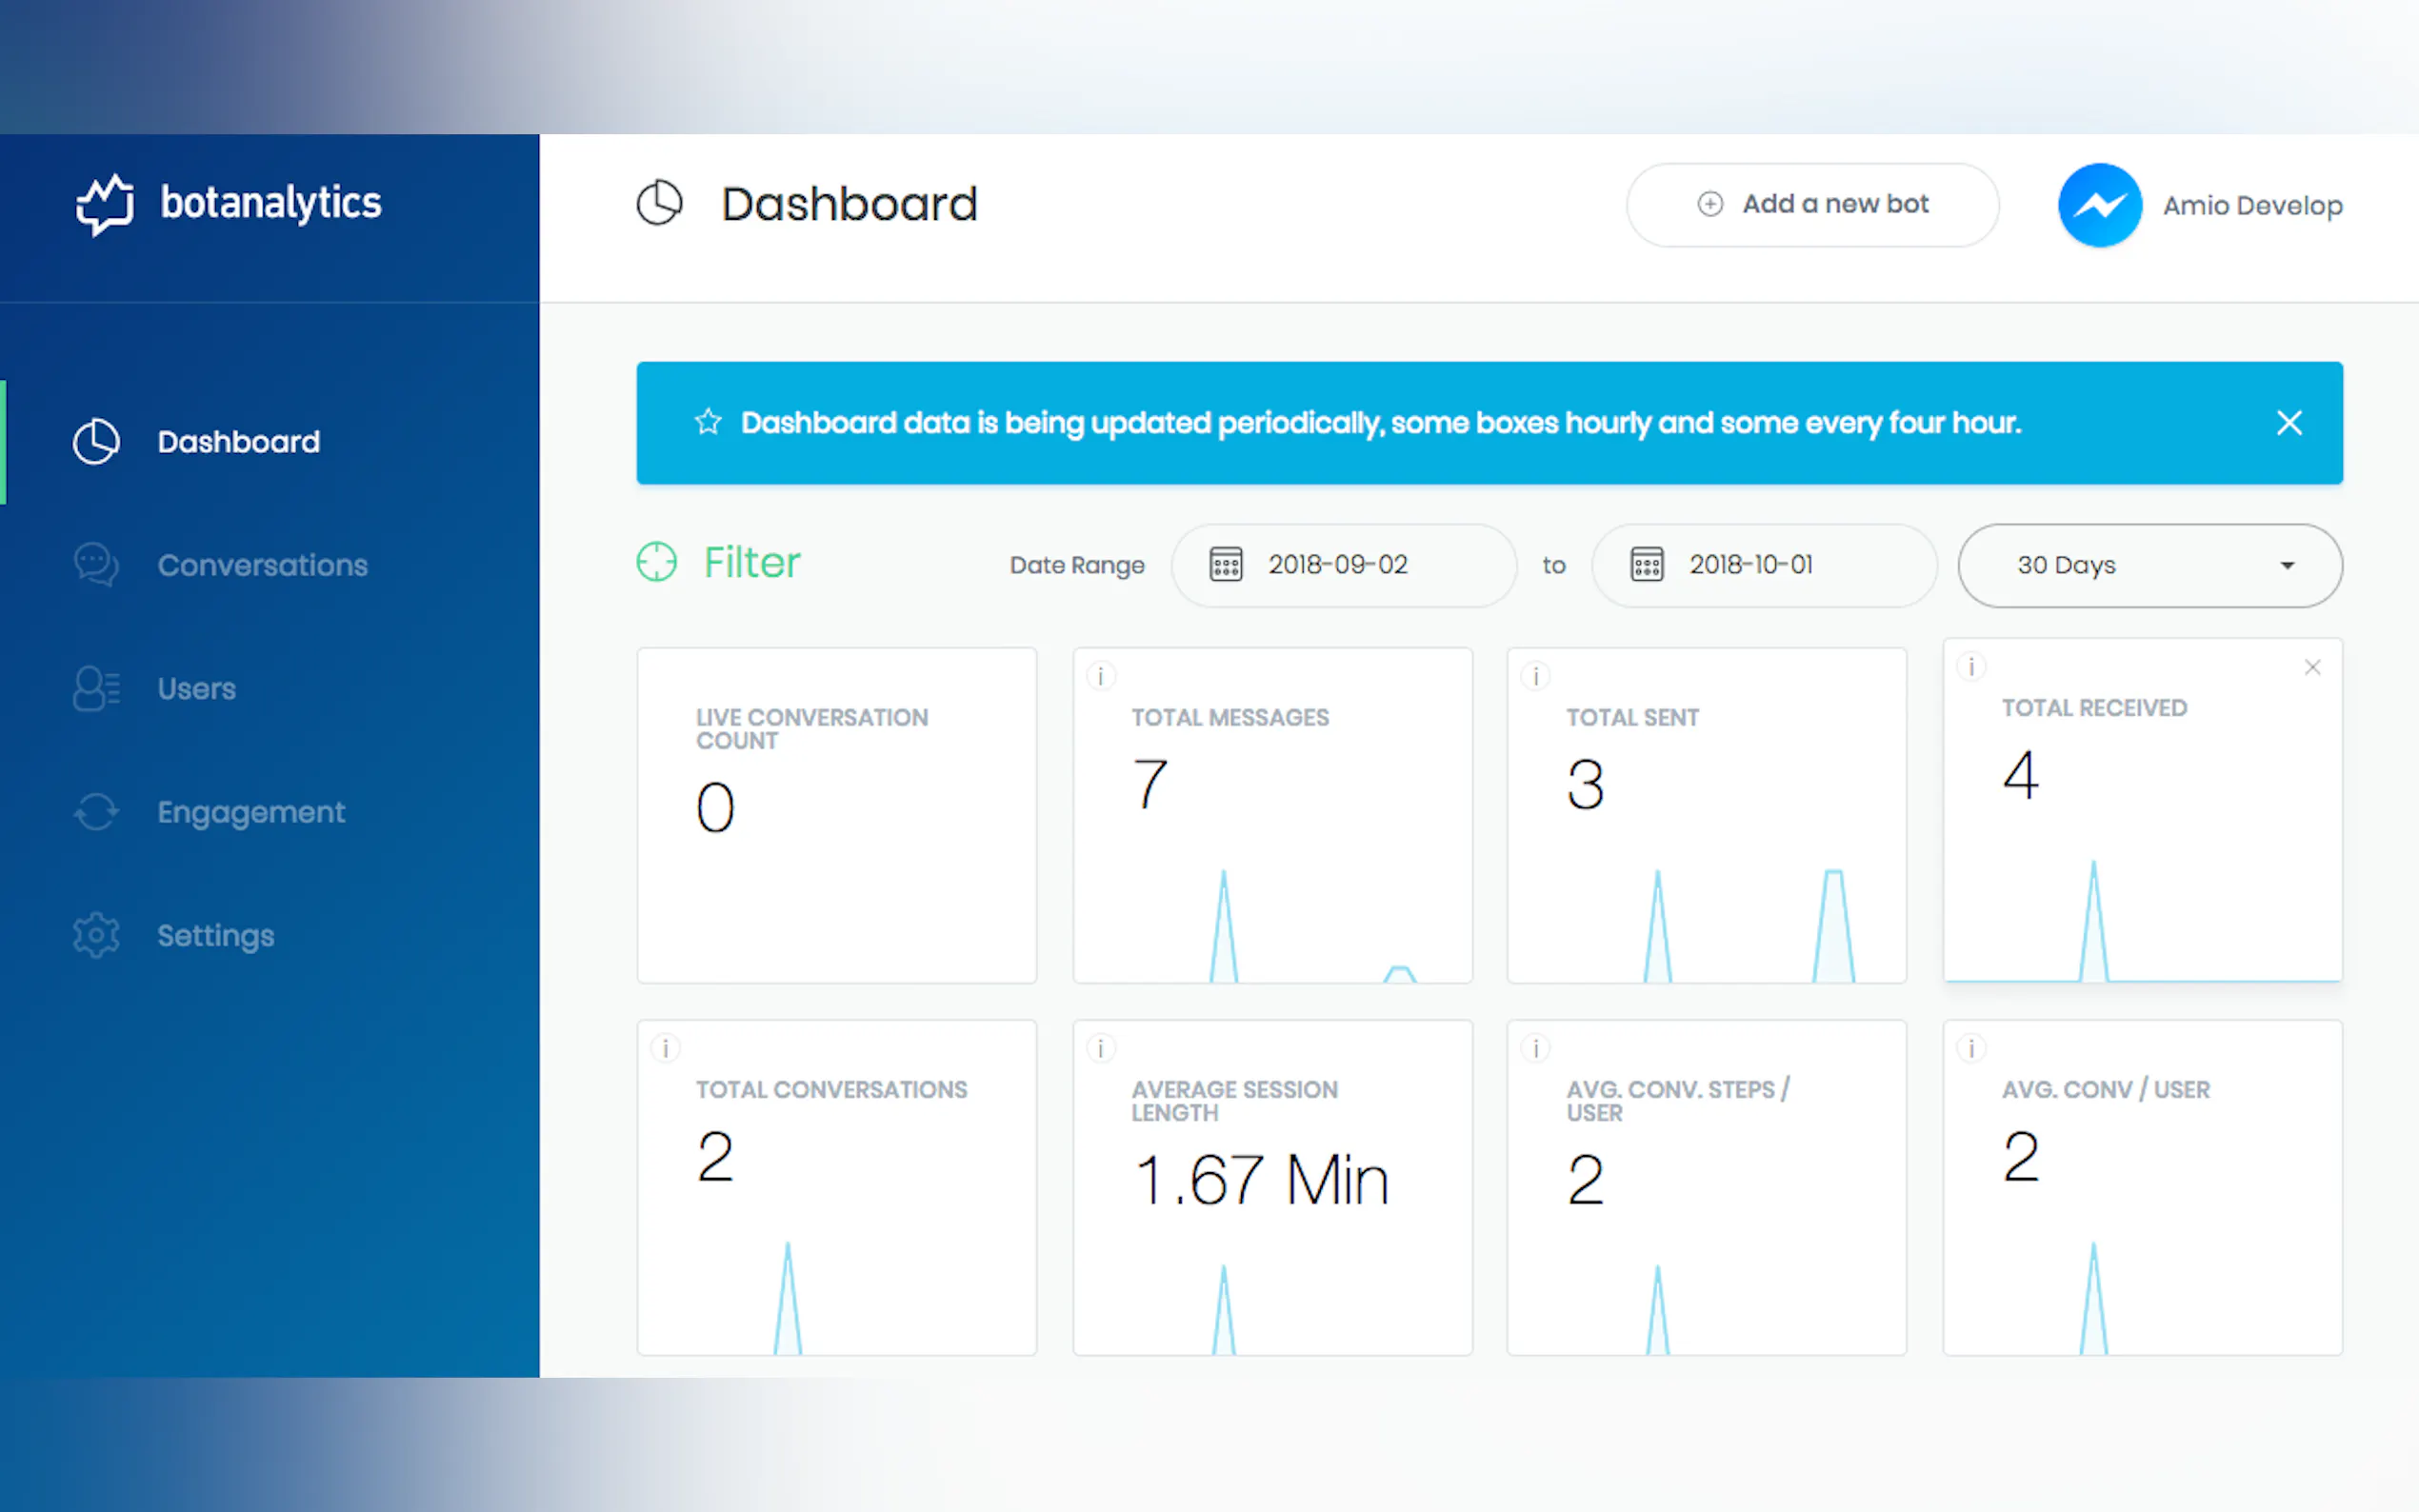This screenshot has width=2419, height=1512.
Task: Click info icon on Total Received card
Action: coord(1971,667)
